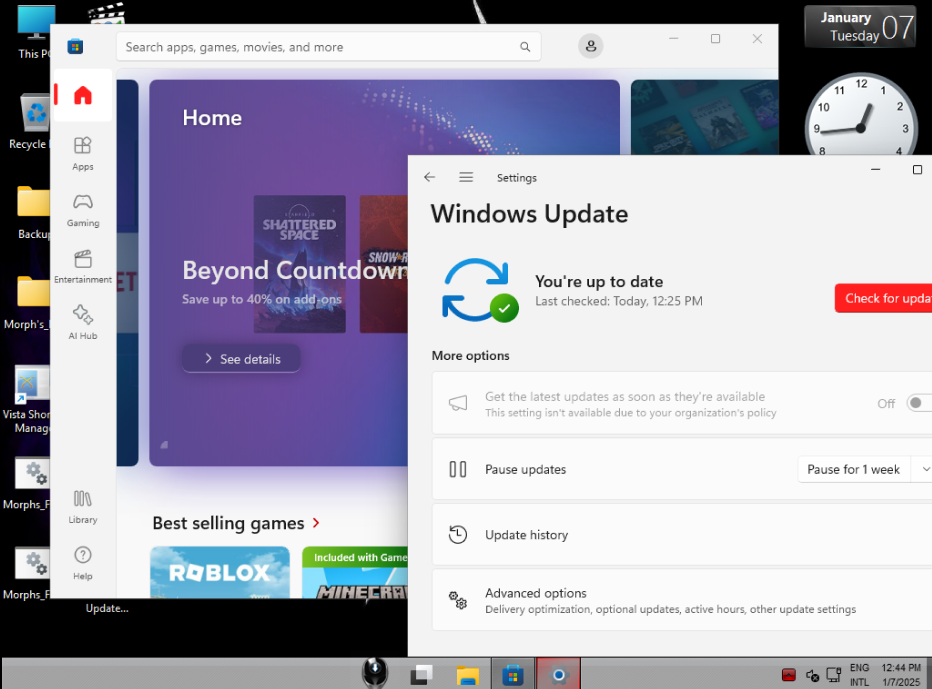
Task: Open the Settings hamburger navigation menu
Action: pyautogui.click(x=466, y=177)
